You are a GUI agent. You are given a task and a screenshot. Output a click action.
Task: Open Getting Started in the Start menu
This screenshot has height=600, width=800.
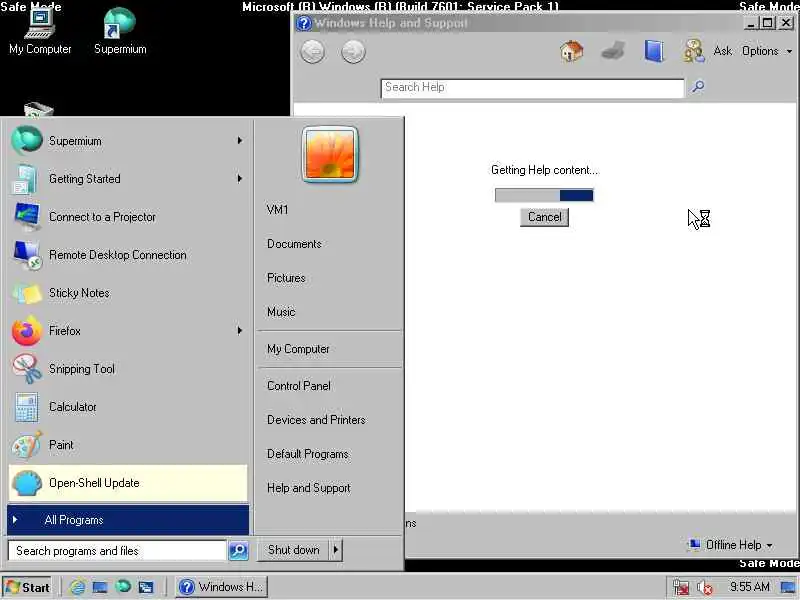128,179
